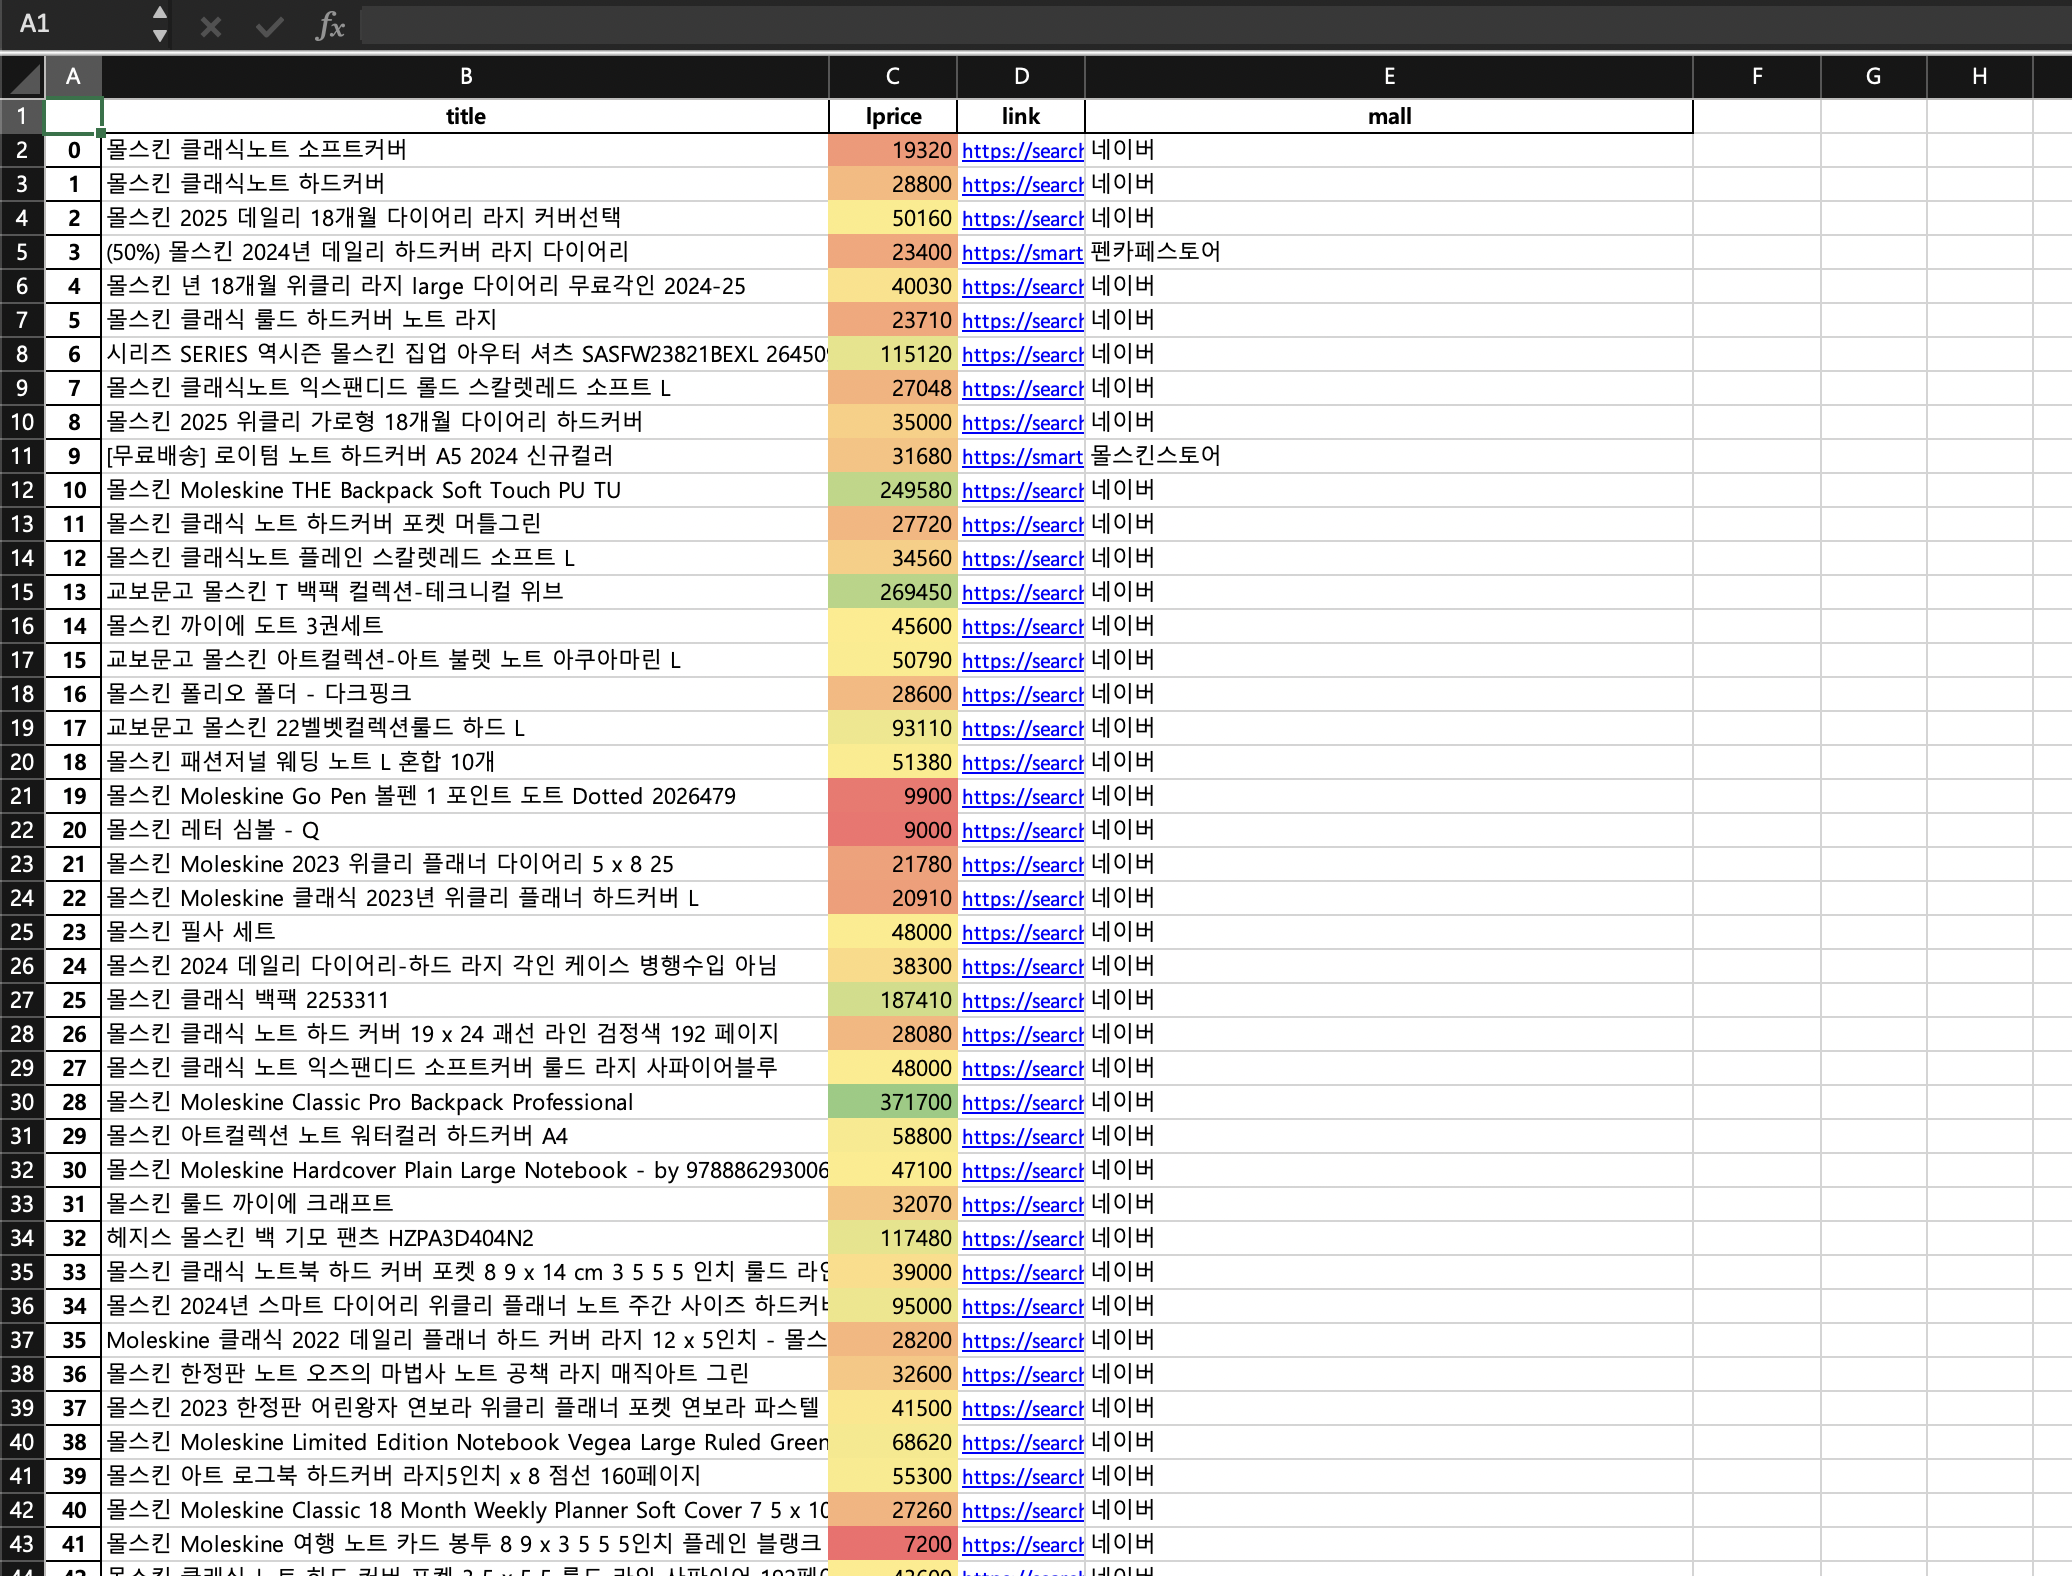The height and width of the screenshot is (1576, 2072).
Task: Open the https://smart link in row 5
Action: (x=1022, y=253)
